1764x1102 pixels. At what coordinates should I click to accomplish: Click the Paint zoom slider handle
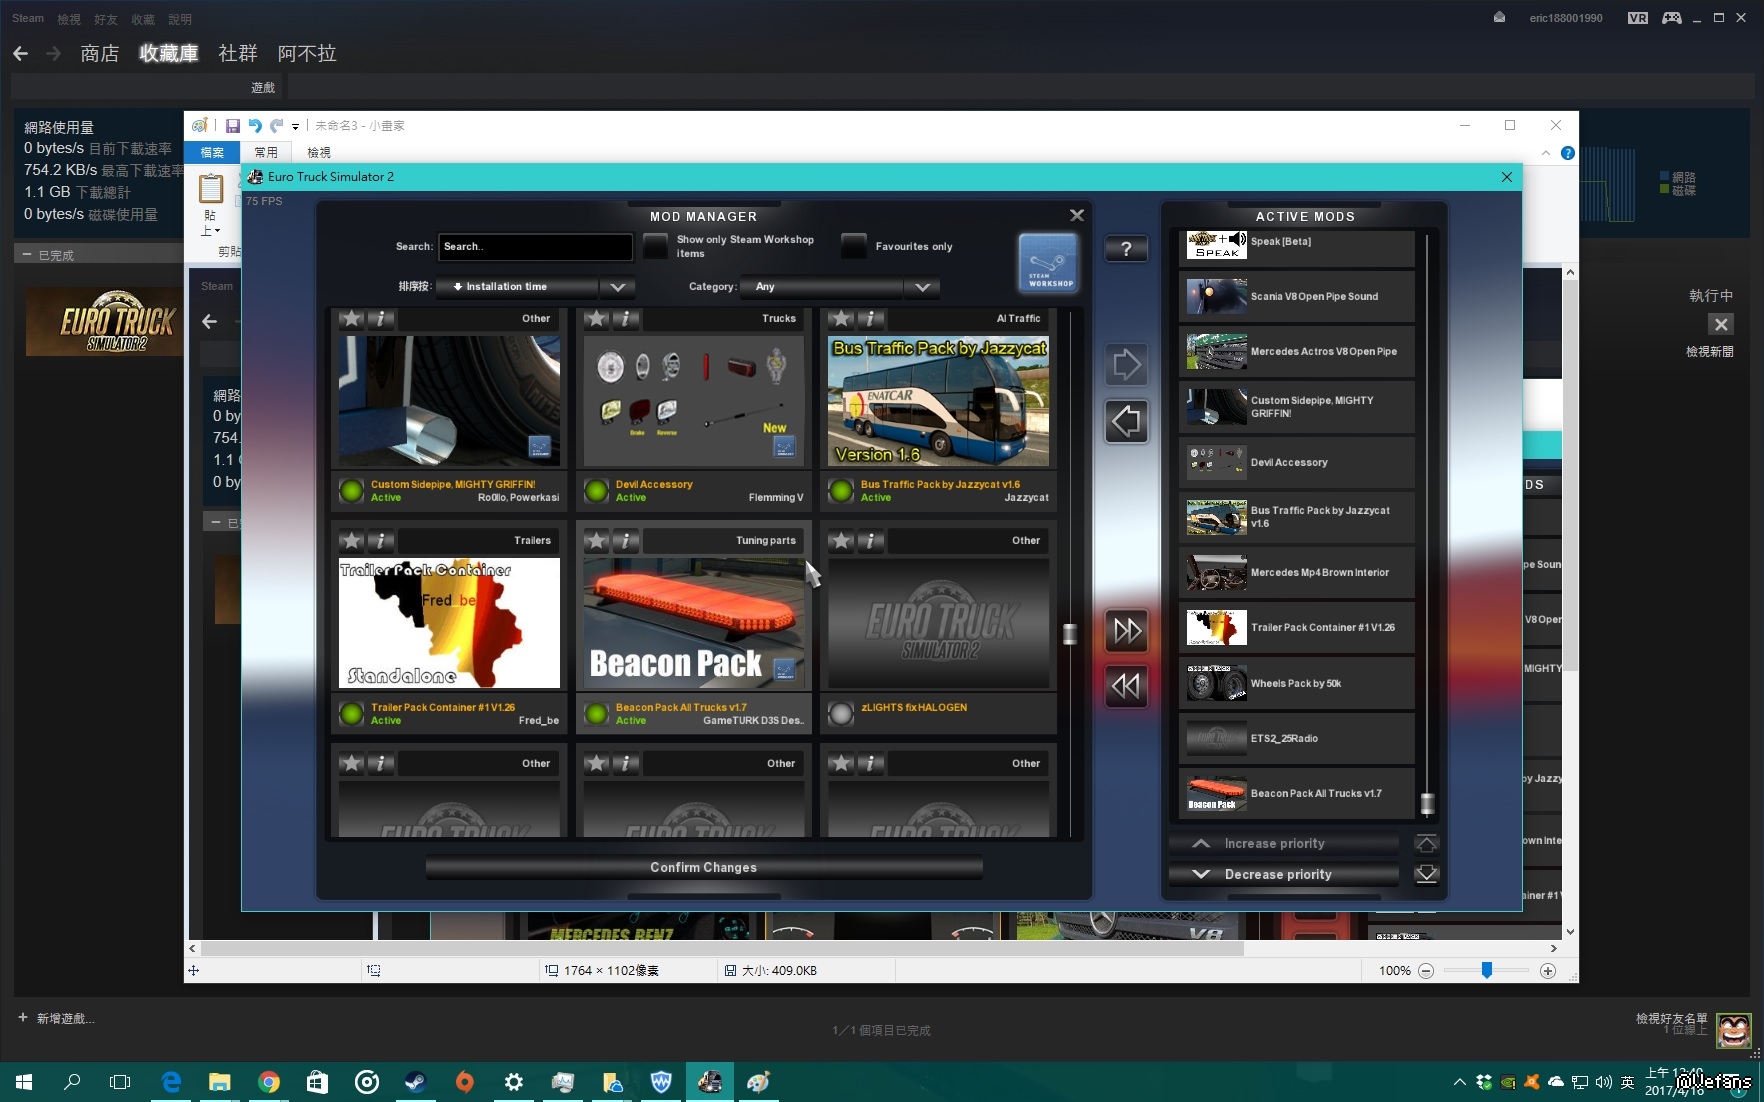pyautogui.click(x=1487, y=970)
